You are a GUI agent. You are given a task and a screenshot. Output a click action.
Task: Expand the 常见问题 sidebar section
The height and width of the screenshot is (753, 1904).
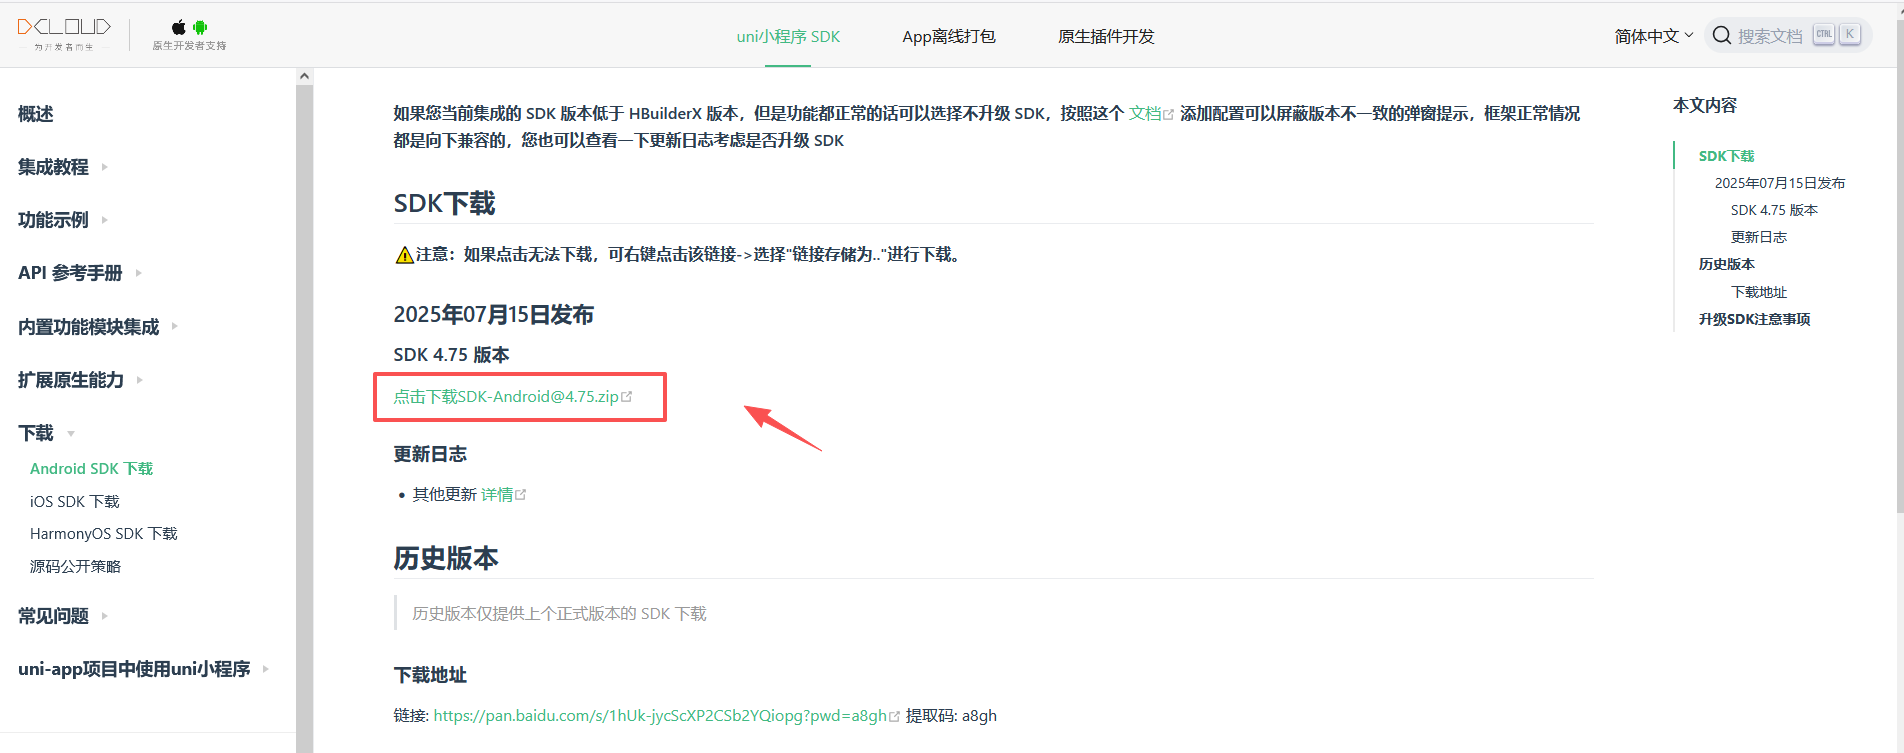pos(62,616)
